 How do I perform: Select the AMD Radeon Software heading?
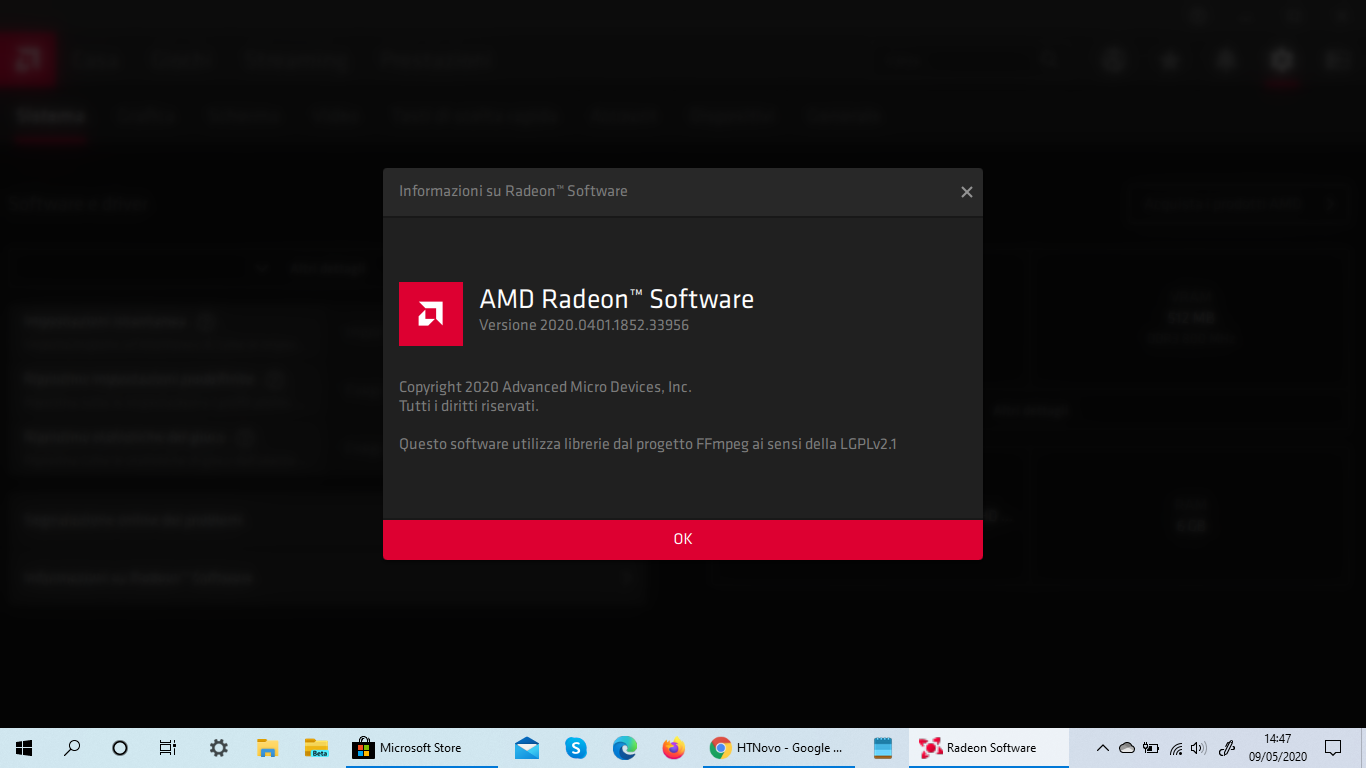(x=616, y=298)
